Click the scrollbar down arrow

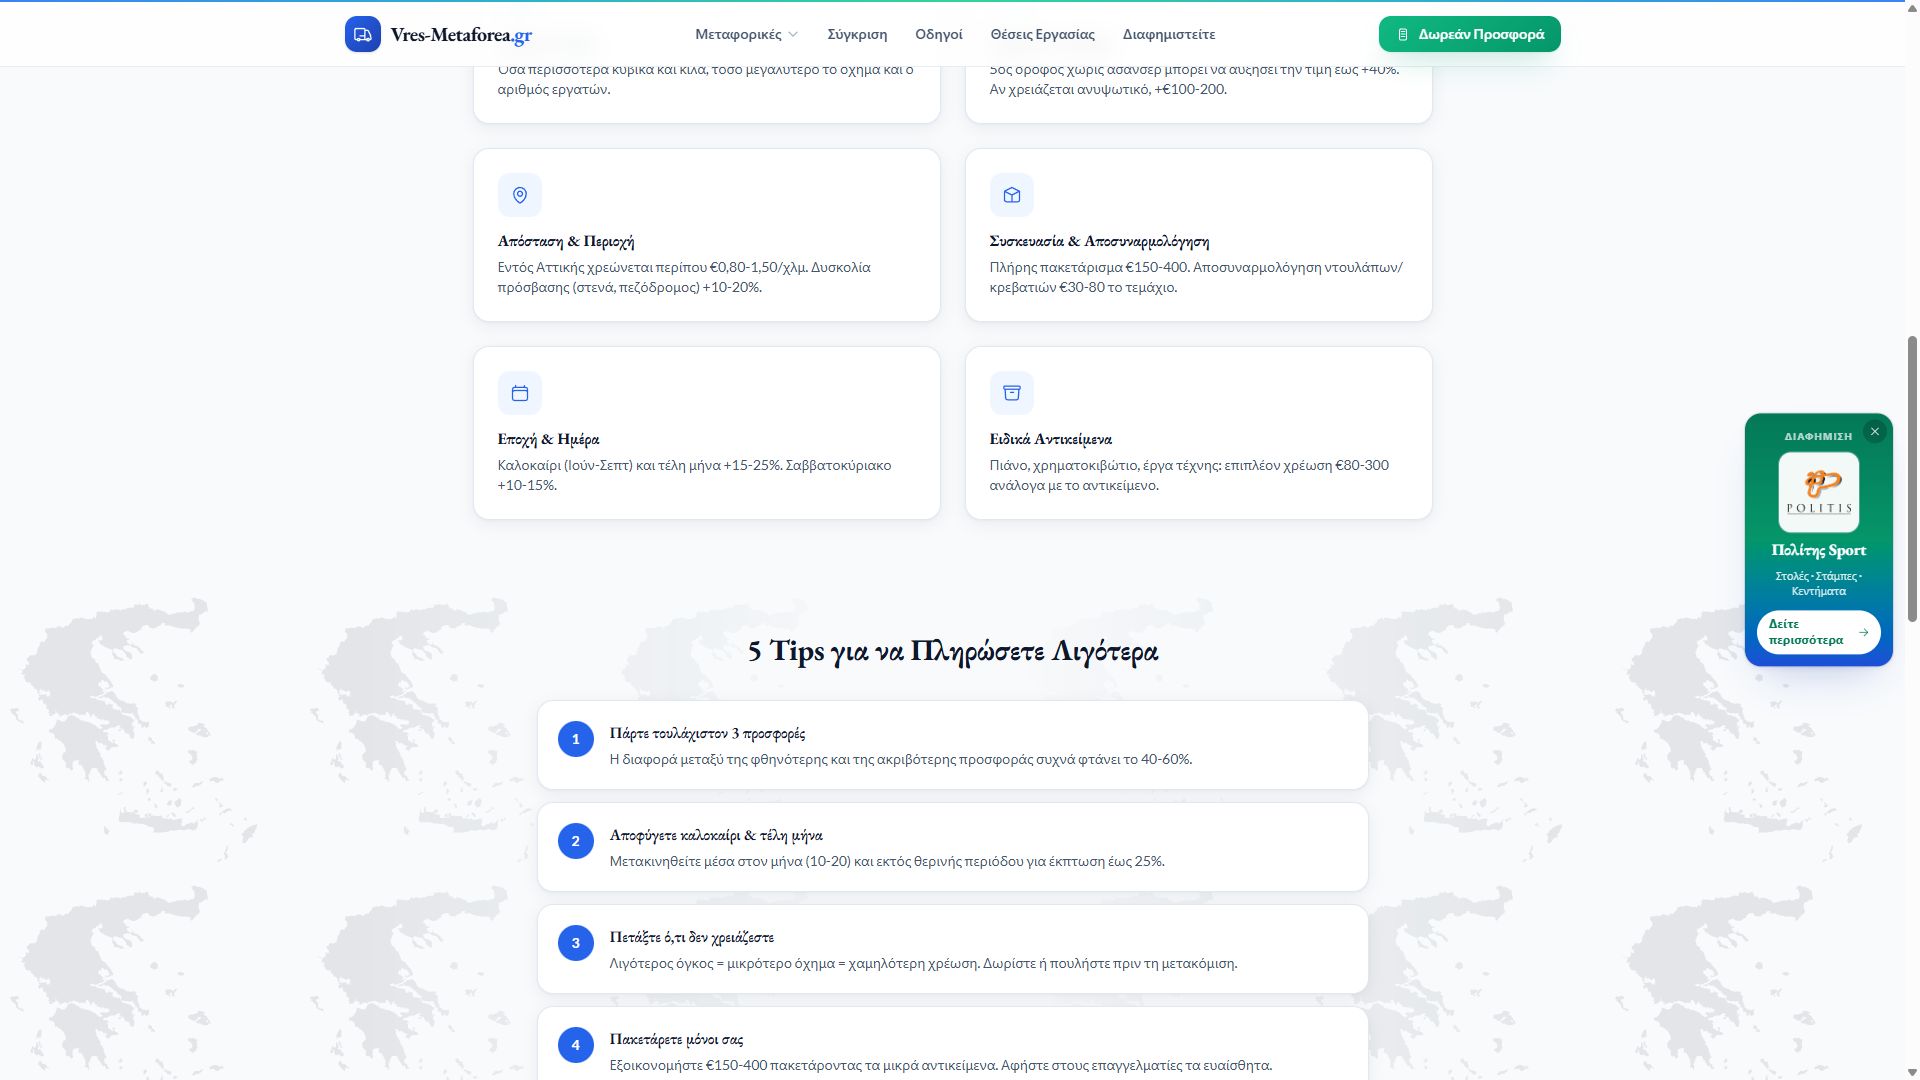[x=1912, y=1072]
